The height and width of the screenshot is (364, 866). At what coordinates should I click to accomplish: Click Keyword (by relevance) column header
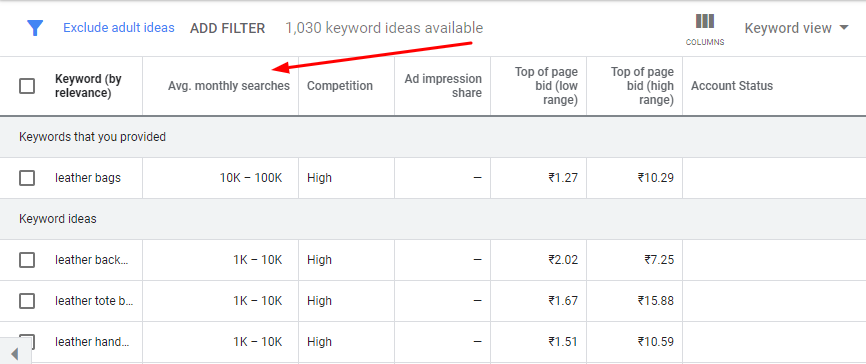point(88,86)
